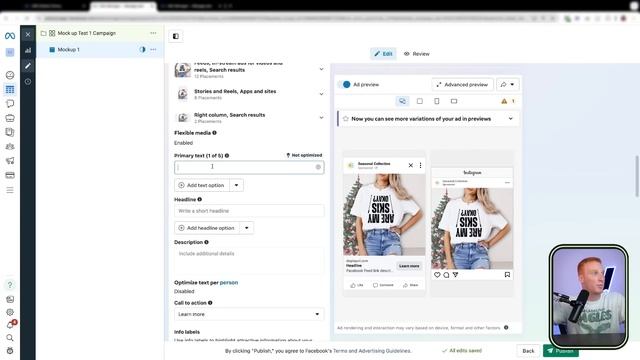Open the Add text option dropdown arrow
The width and height of the screenshot is (640, 360).
[x=236, y=185]
